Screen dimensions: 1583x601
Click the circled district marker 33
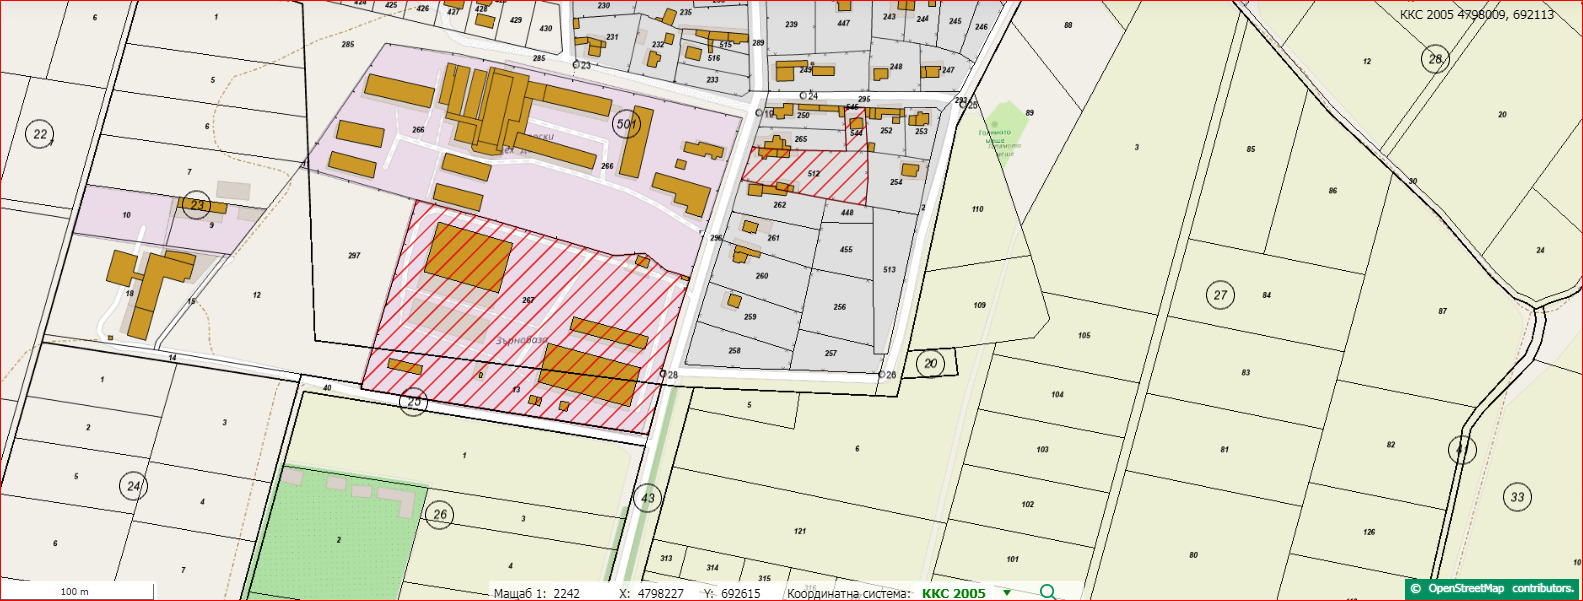pos(1518,497)
